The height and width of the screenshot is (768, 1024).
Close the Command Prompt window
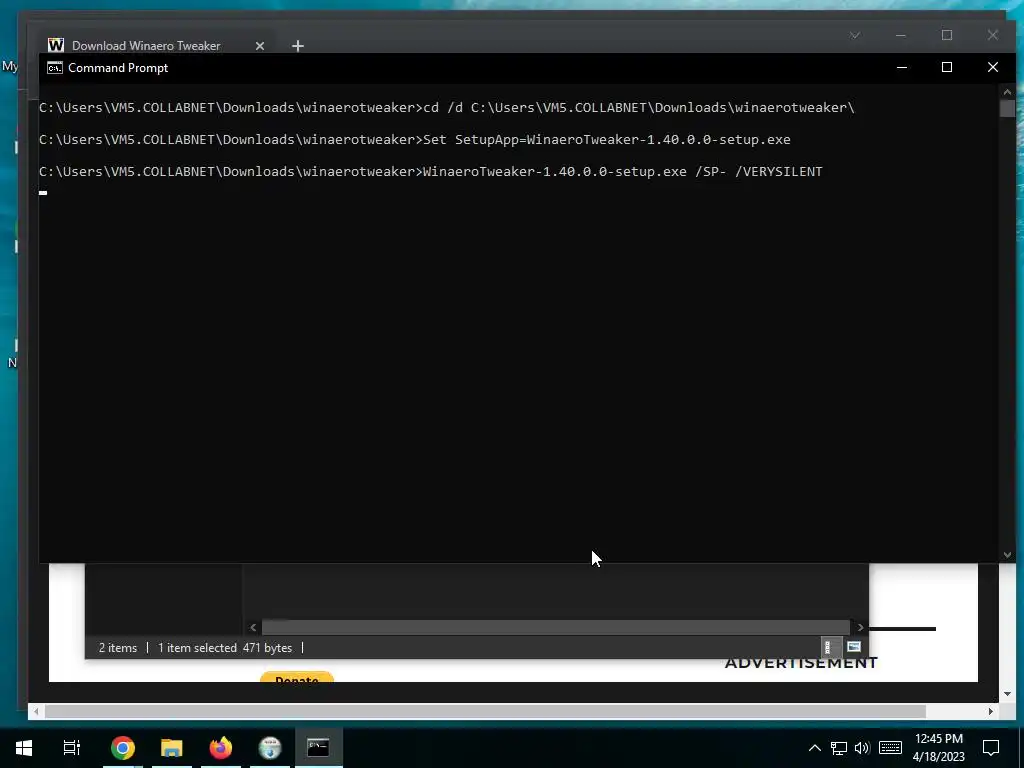point(993,67)
